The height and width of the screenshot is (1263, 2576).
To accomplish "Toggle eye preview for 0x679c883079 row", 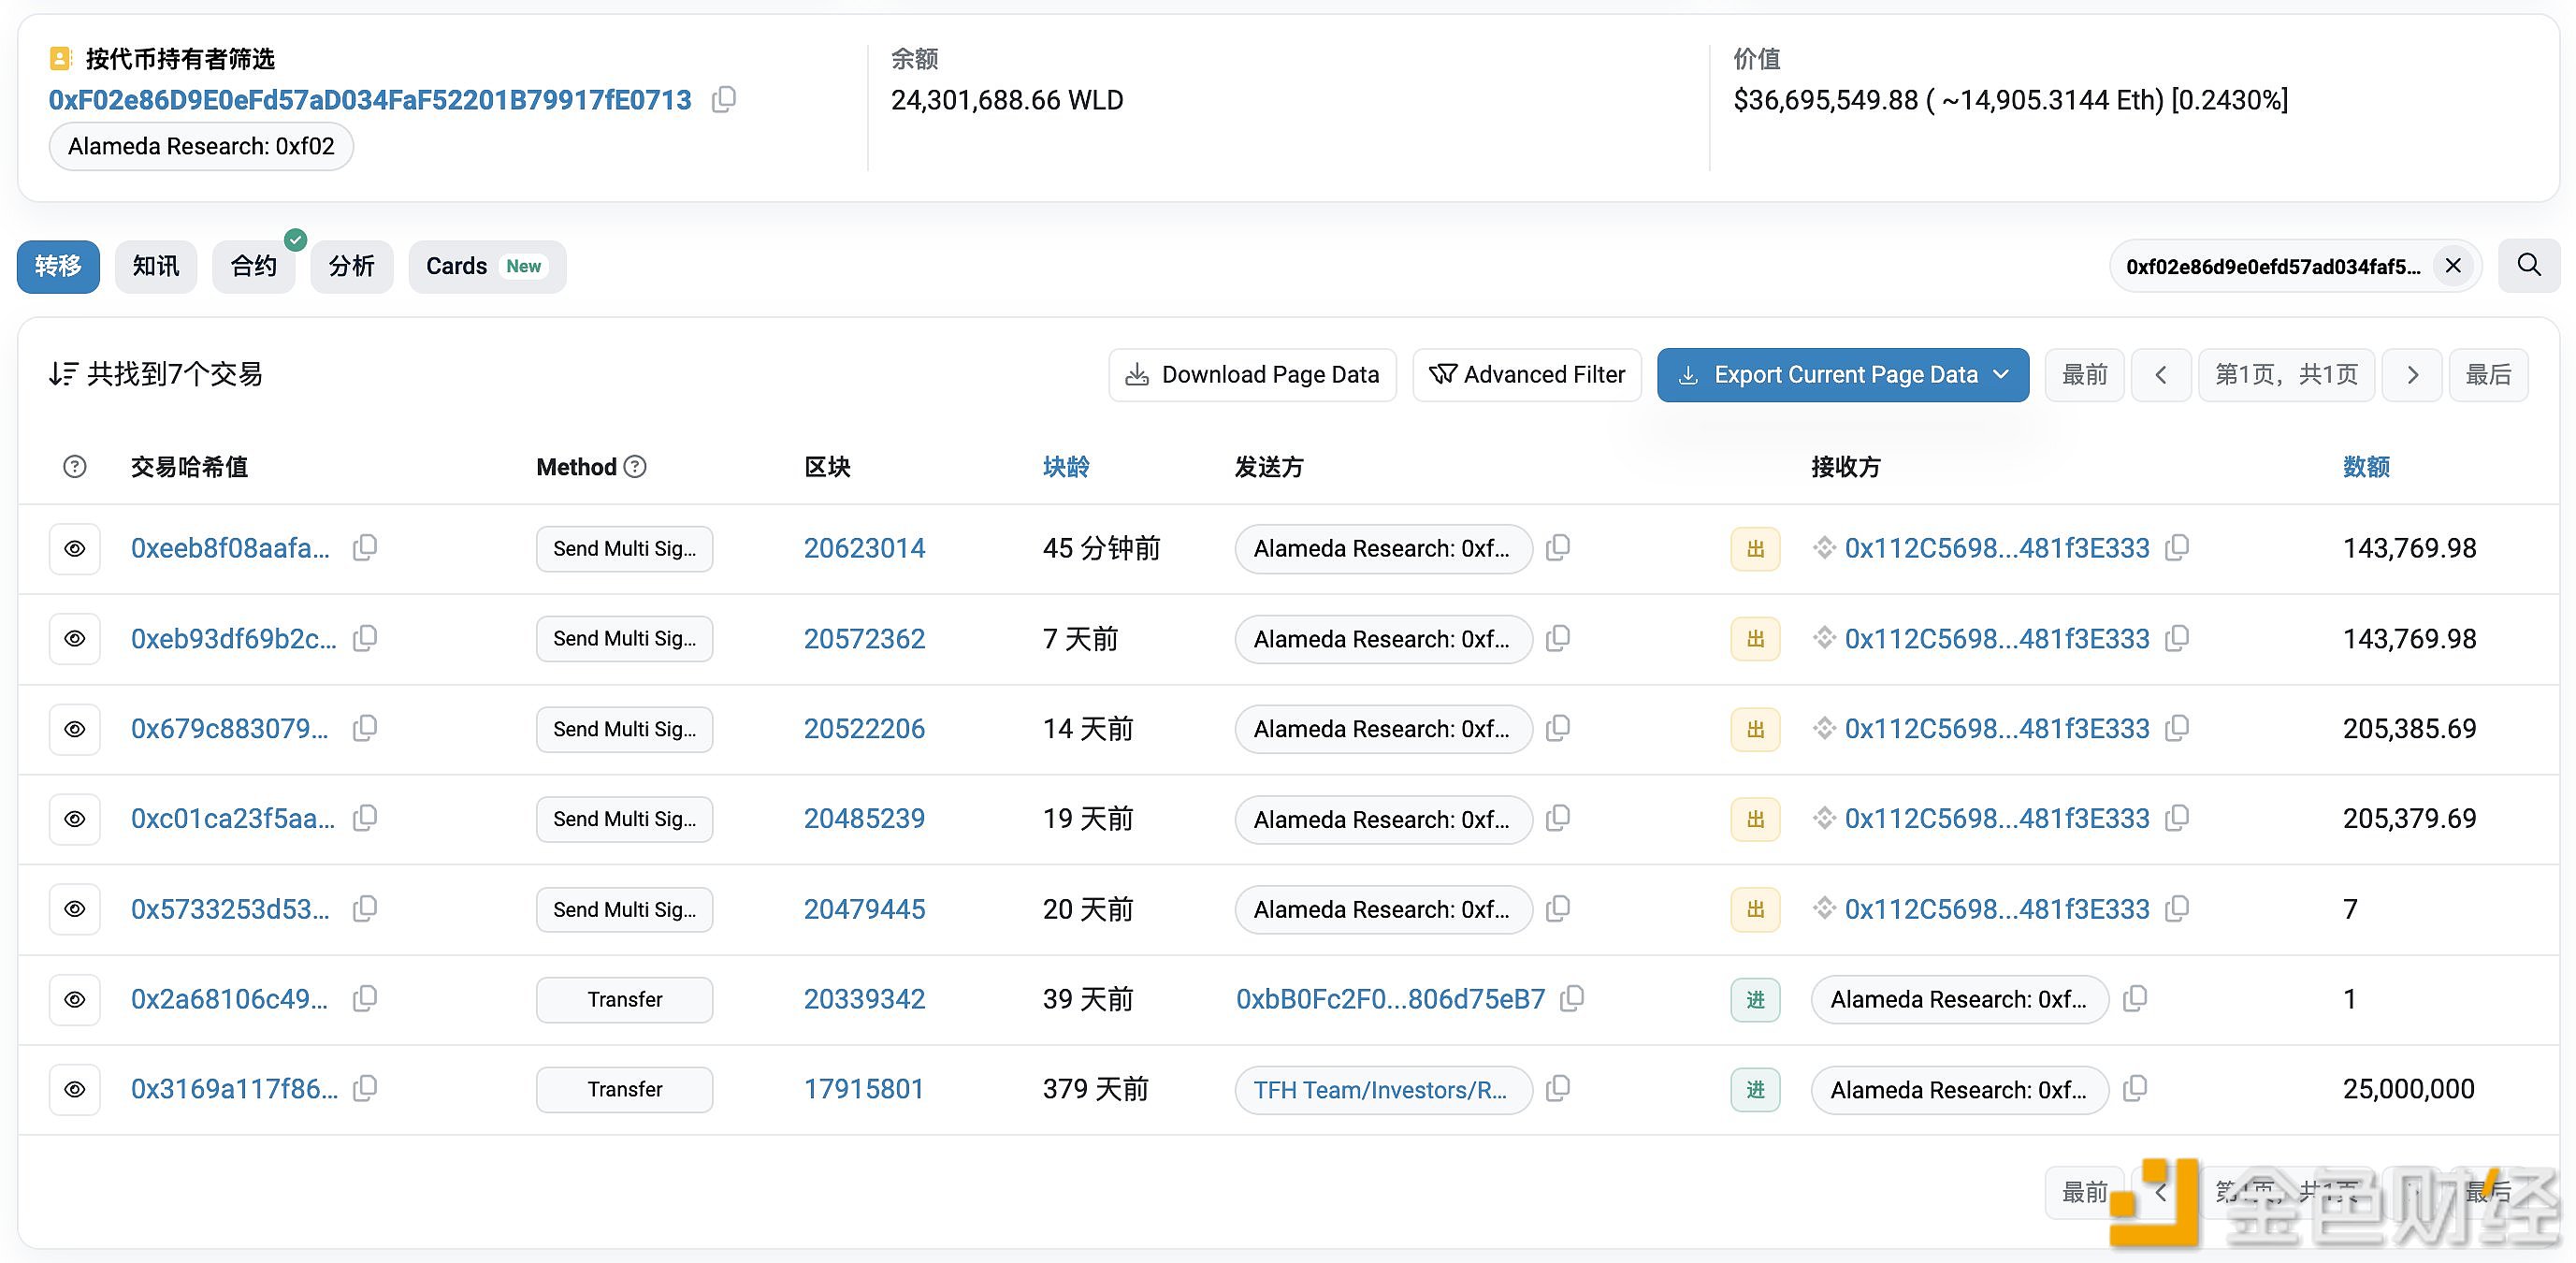I will [x=75, y=729].
